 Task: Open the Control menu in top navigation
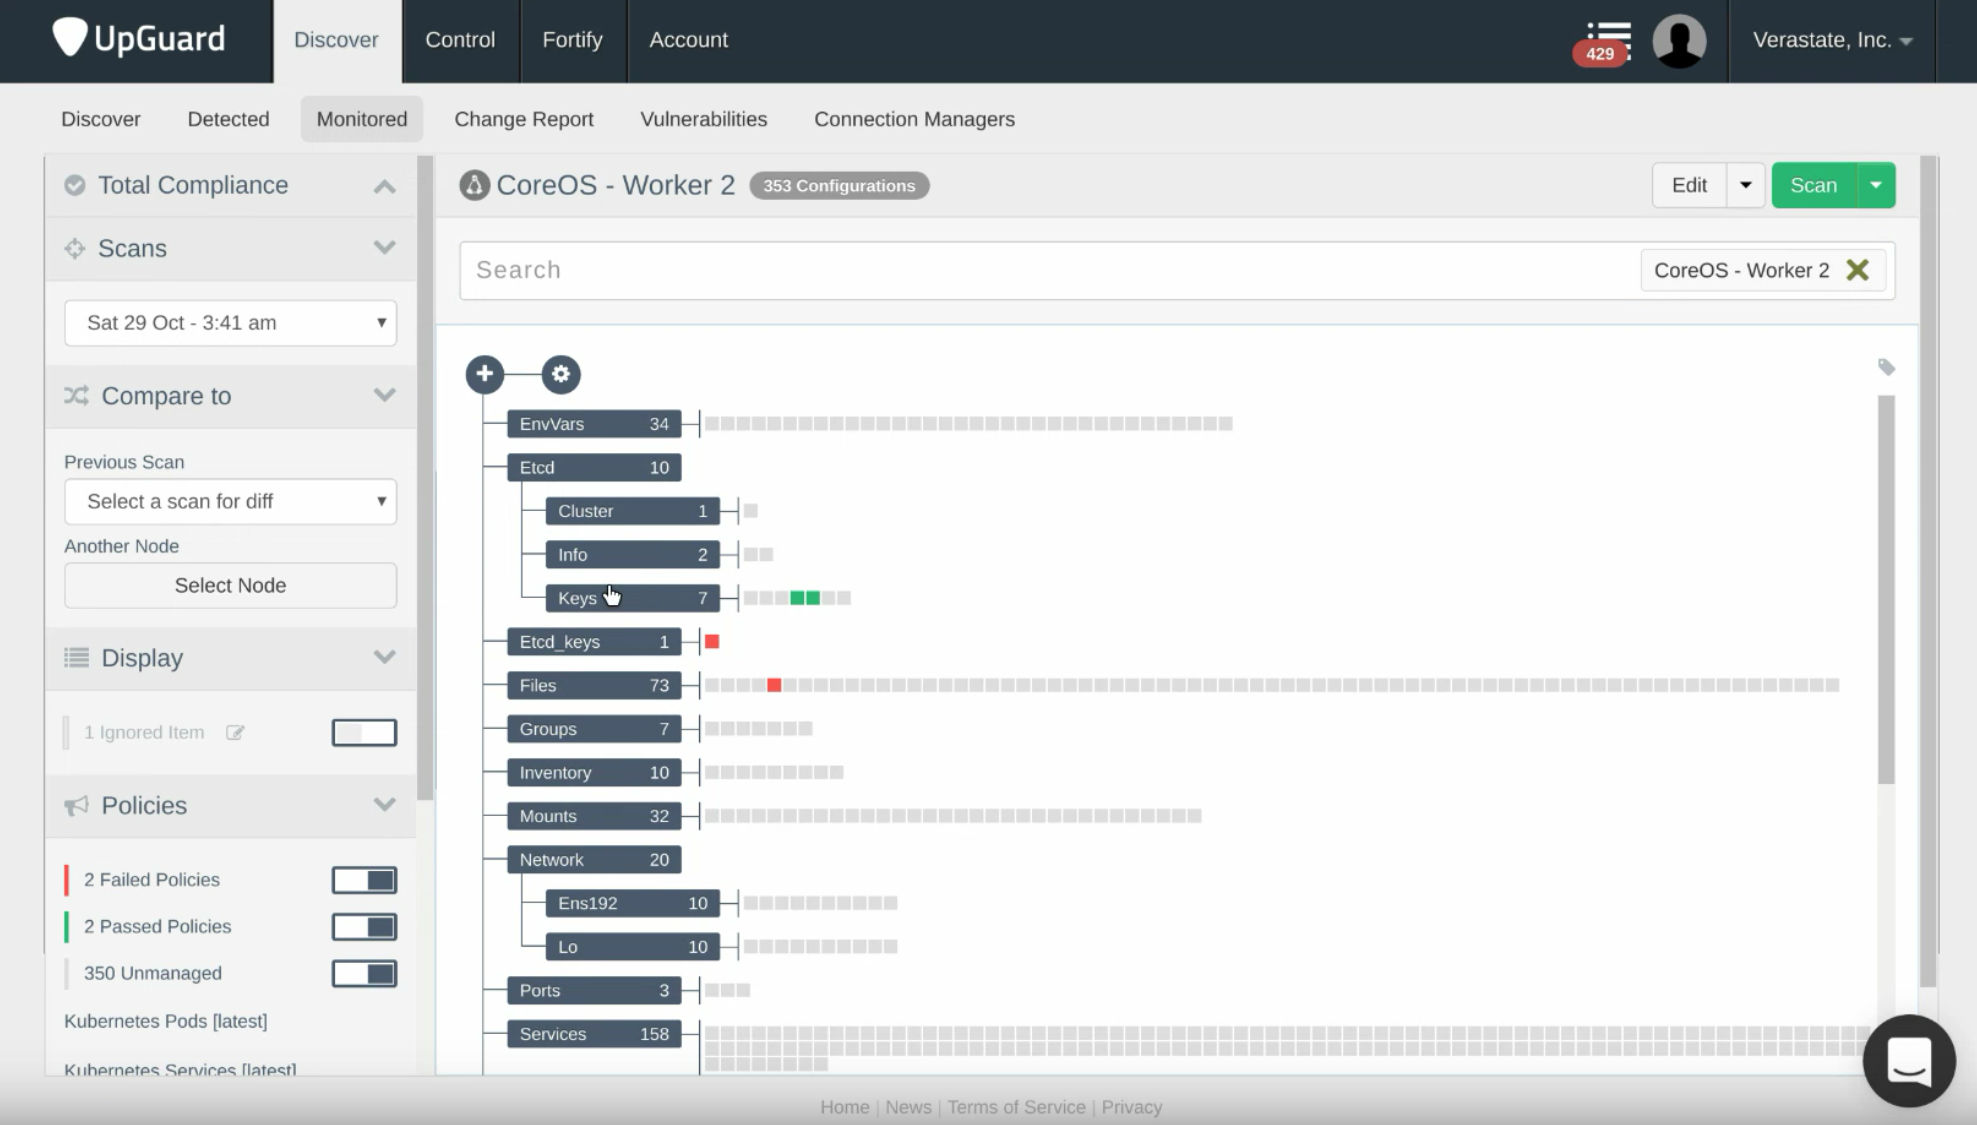pos(460,40)
